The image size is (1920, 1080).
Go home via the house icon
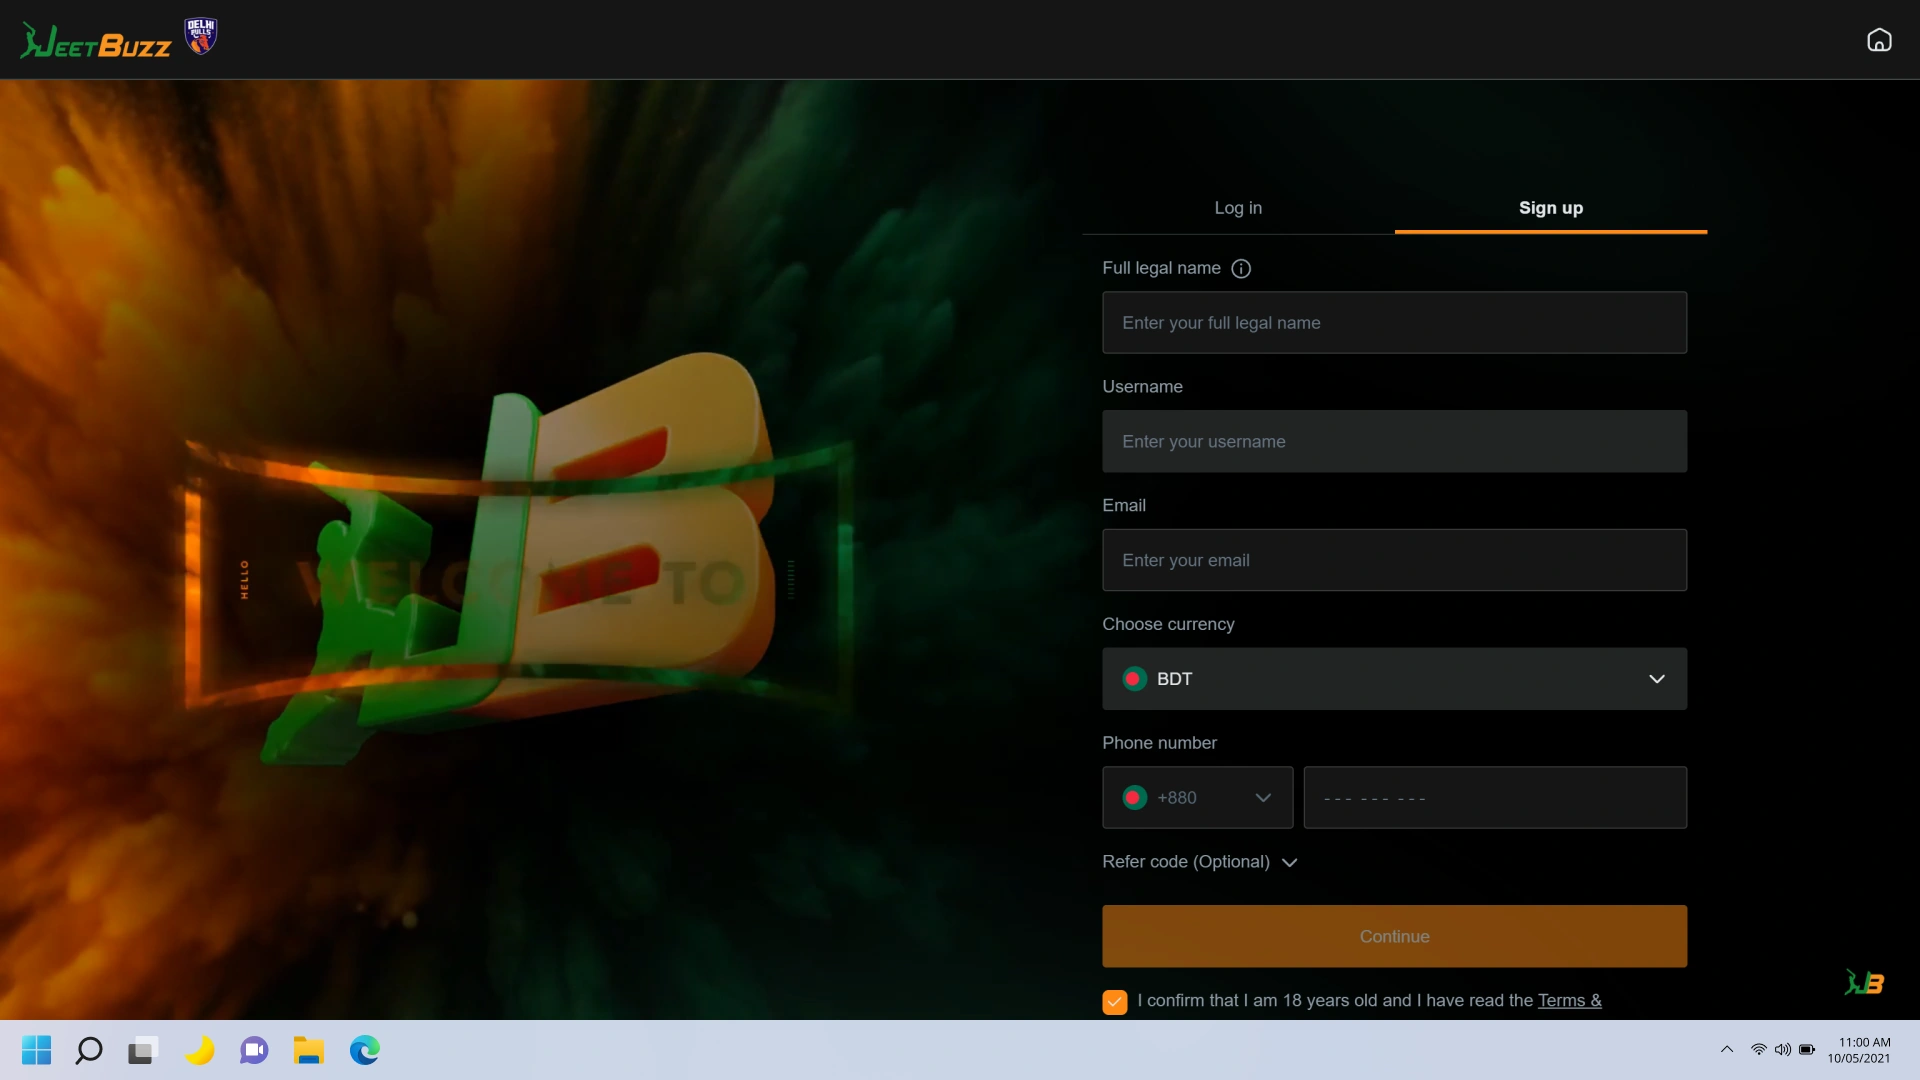pyautogui.click(x=1879, y=40)
